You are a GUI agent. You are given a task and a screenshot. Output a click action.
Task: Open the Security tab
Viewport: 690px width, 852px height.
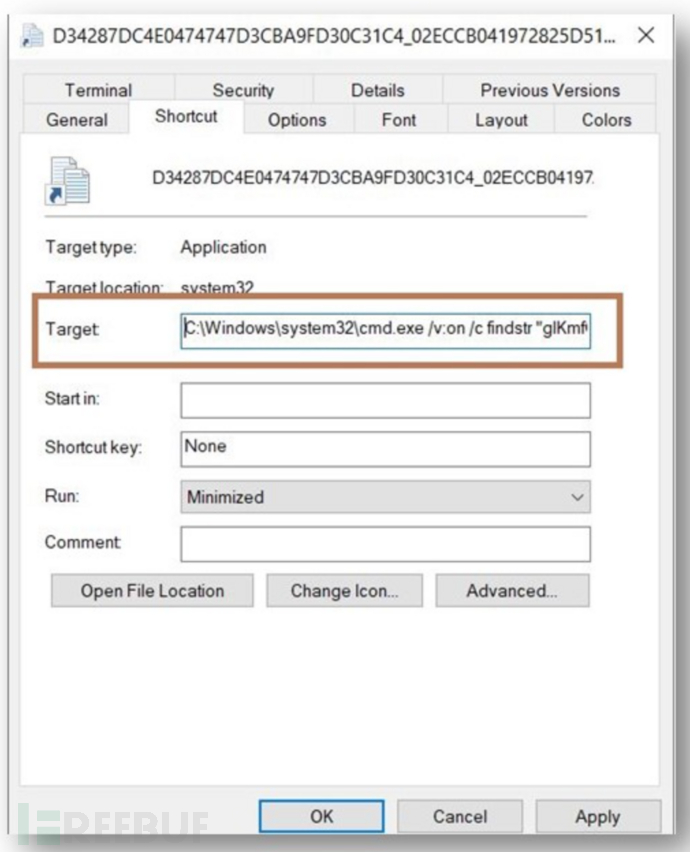point(243,90)
